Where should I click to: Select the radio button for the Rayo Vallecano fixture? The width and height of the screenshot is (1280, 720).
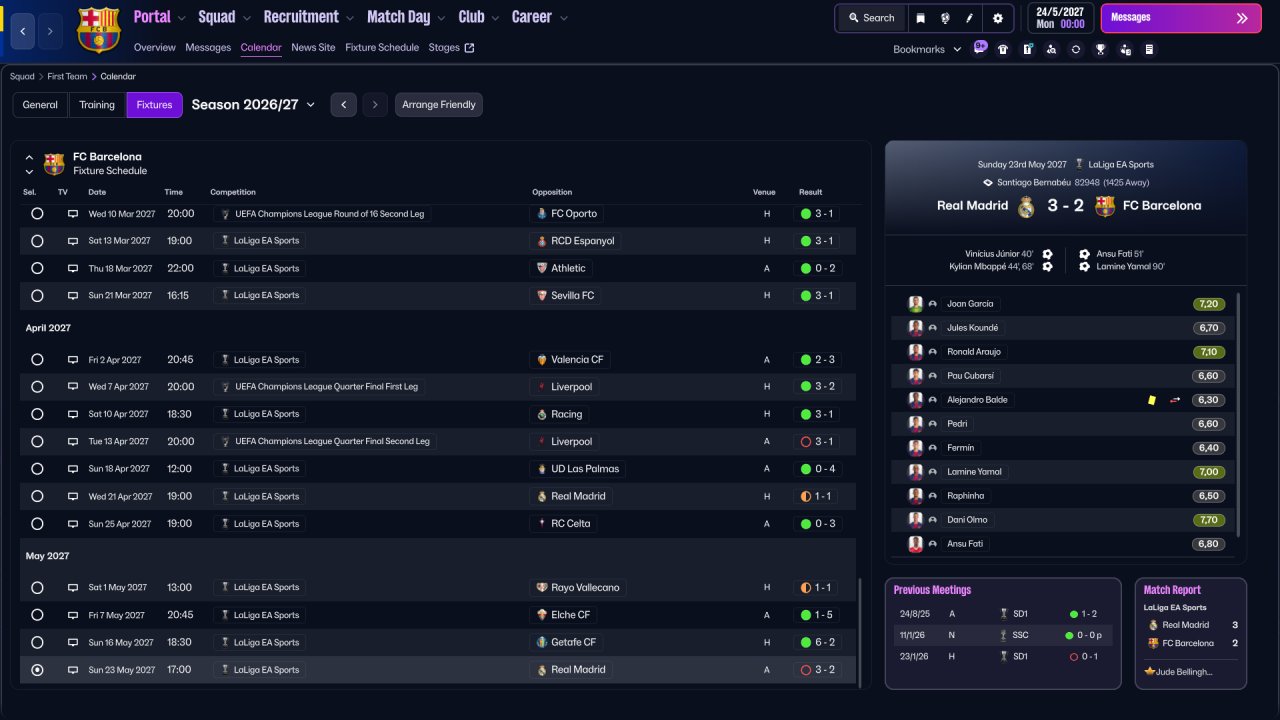click(37, 588)
